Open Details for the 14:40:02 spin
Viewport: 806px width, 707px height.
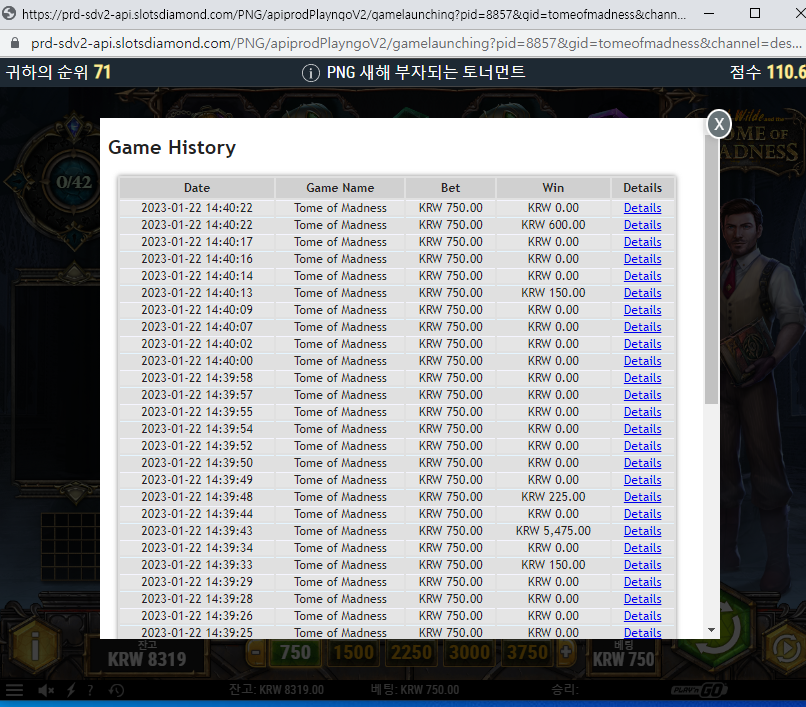tap(642, 343)
